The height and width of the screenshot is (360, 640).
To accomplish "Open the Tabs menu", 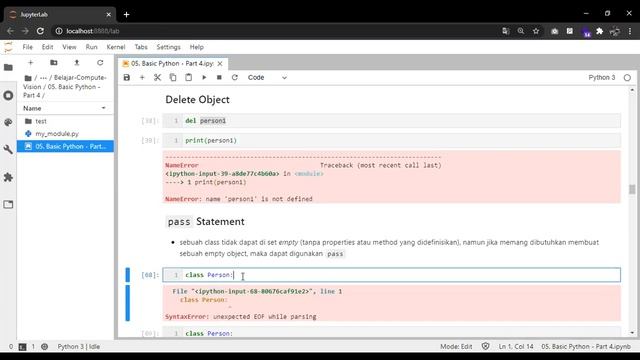I will [141, 47].
